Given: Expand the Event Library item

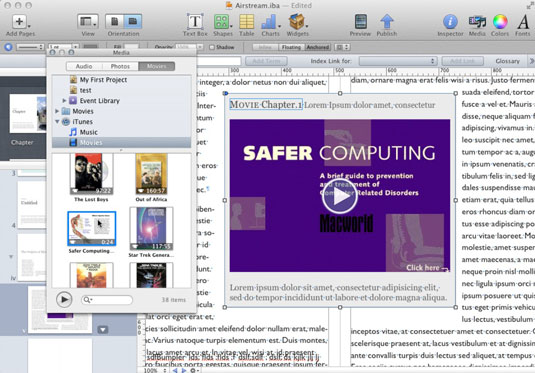Looking at the screenshot, I should (x=64, y=100).
